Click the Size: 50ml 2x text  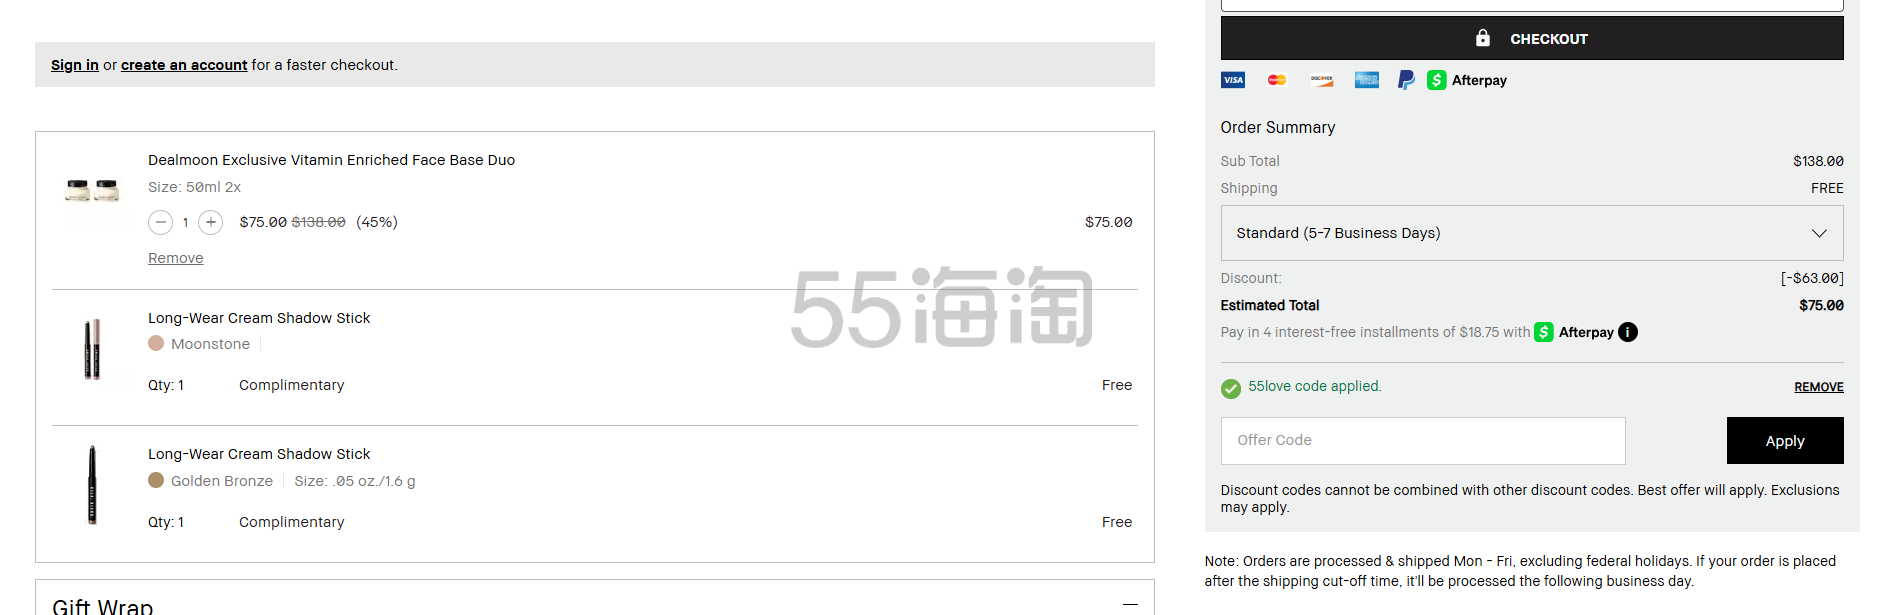pyautogui.click(x=194, y=187)
